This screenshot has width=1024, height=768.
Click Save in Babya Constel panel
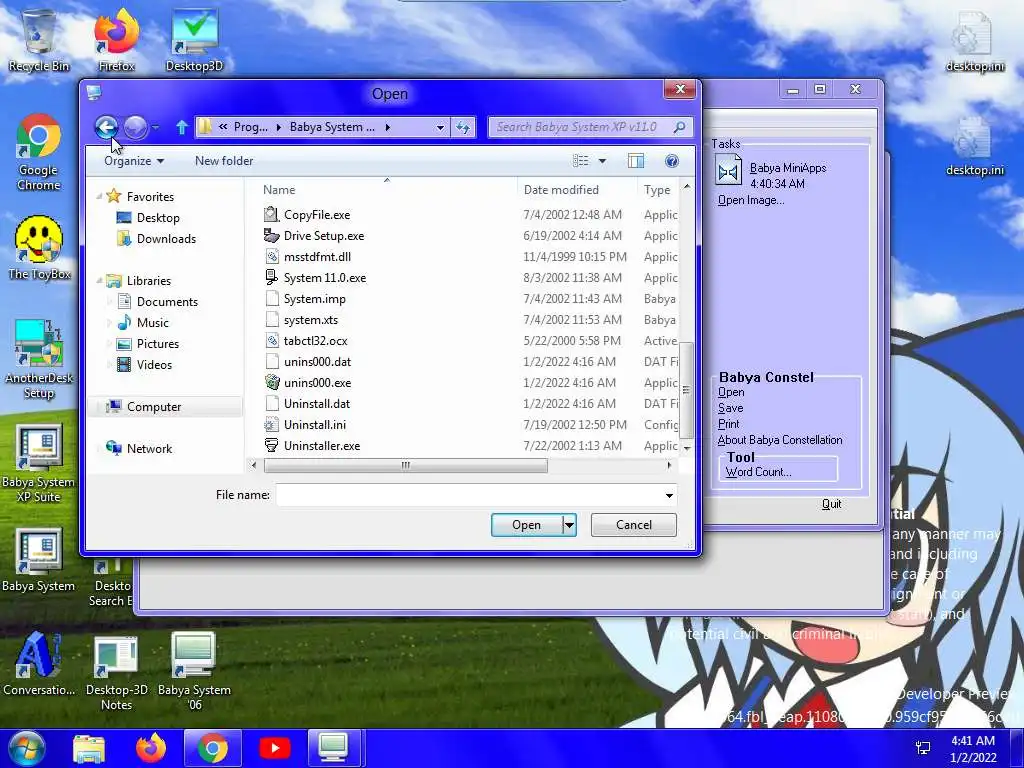pos(730,408)
